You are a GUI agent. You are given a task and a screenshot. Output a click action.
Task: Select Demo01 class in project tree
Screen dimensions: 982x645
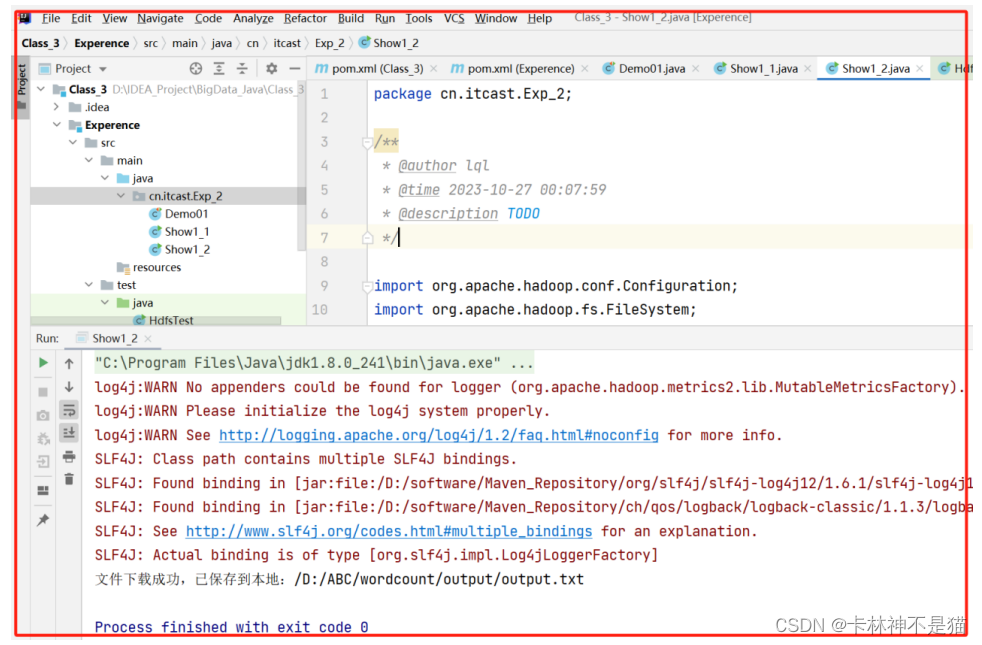pyautogui.click(x=178, y=214)
